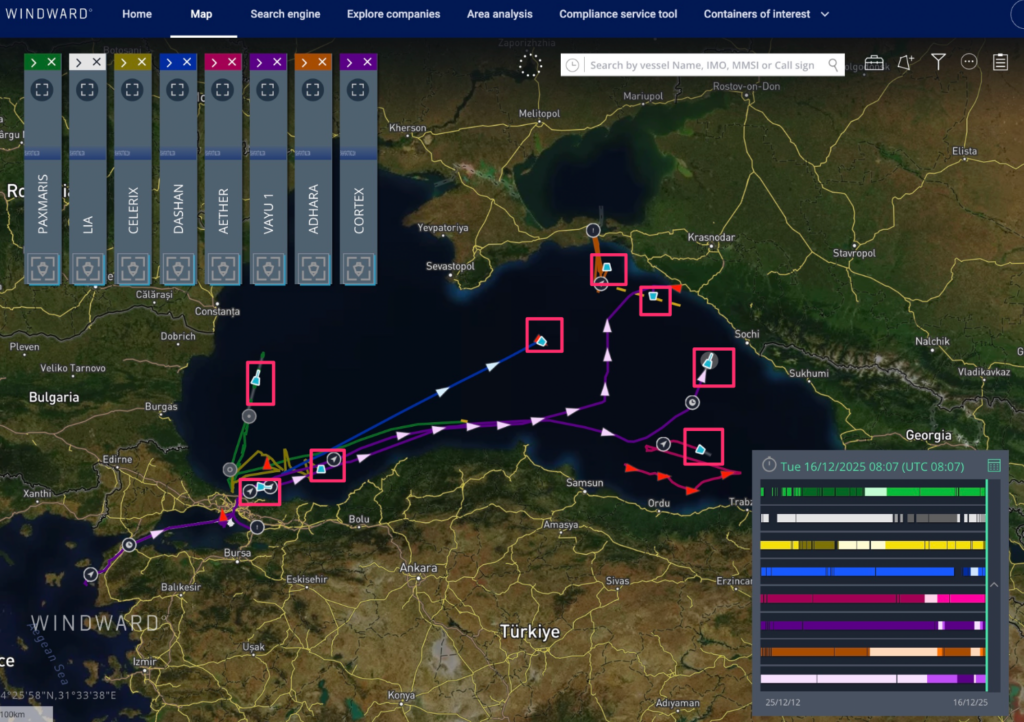Open the Area analysis tab
Image resolution: width=1024 pixels, height=722 pixels.
coord(499,14)
